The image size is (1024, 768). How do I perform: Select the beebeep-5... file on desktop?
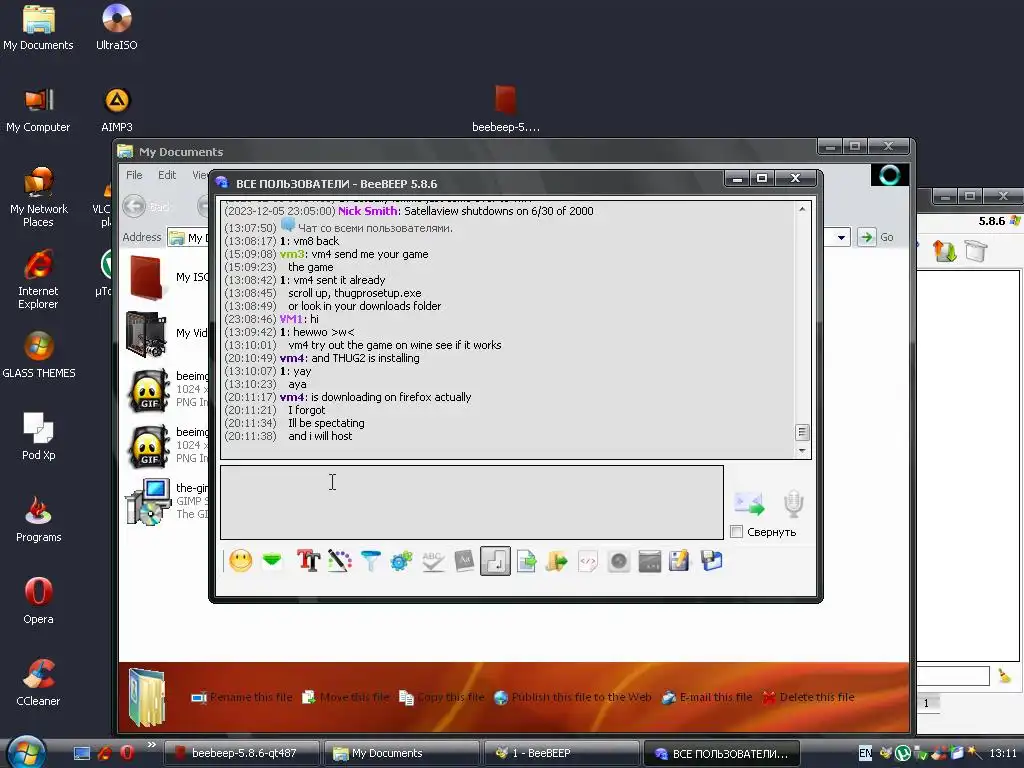[505, 109]
